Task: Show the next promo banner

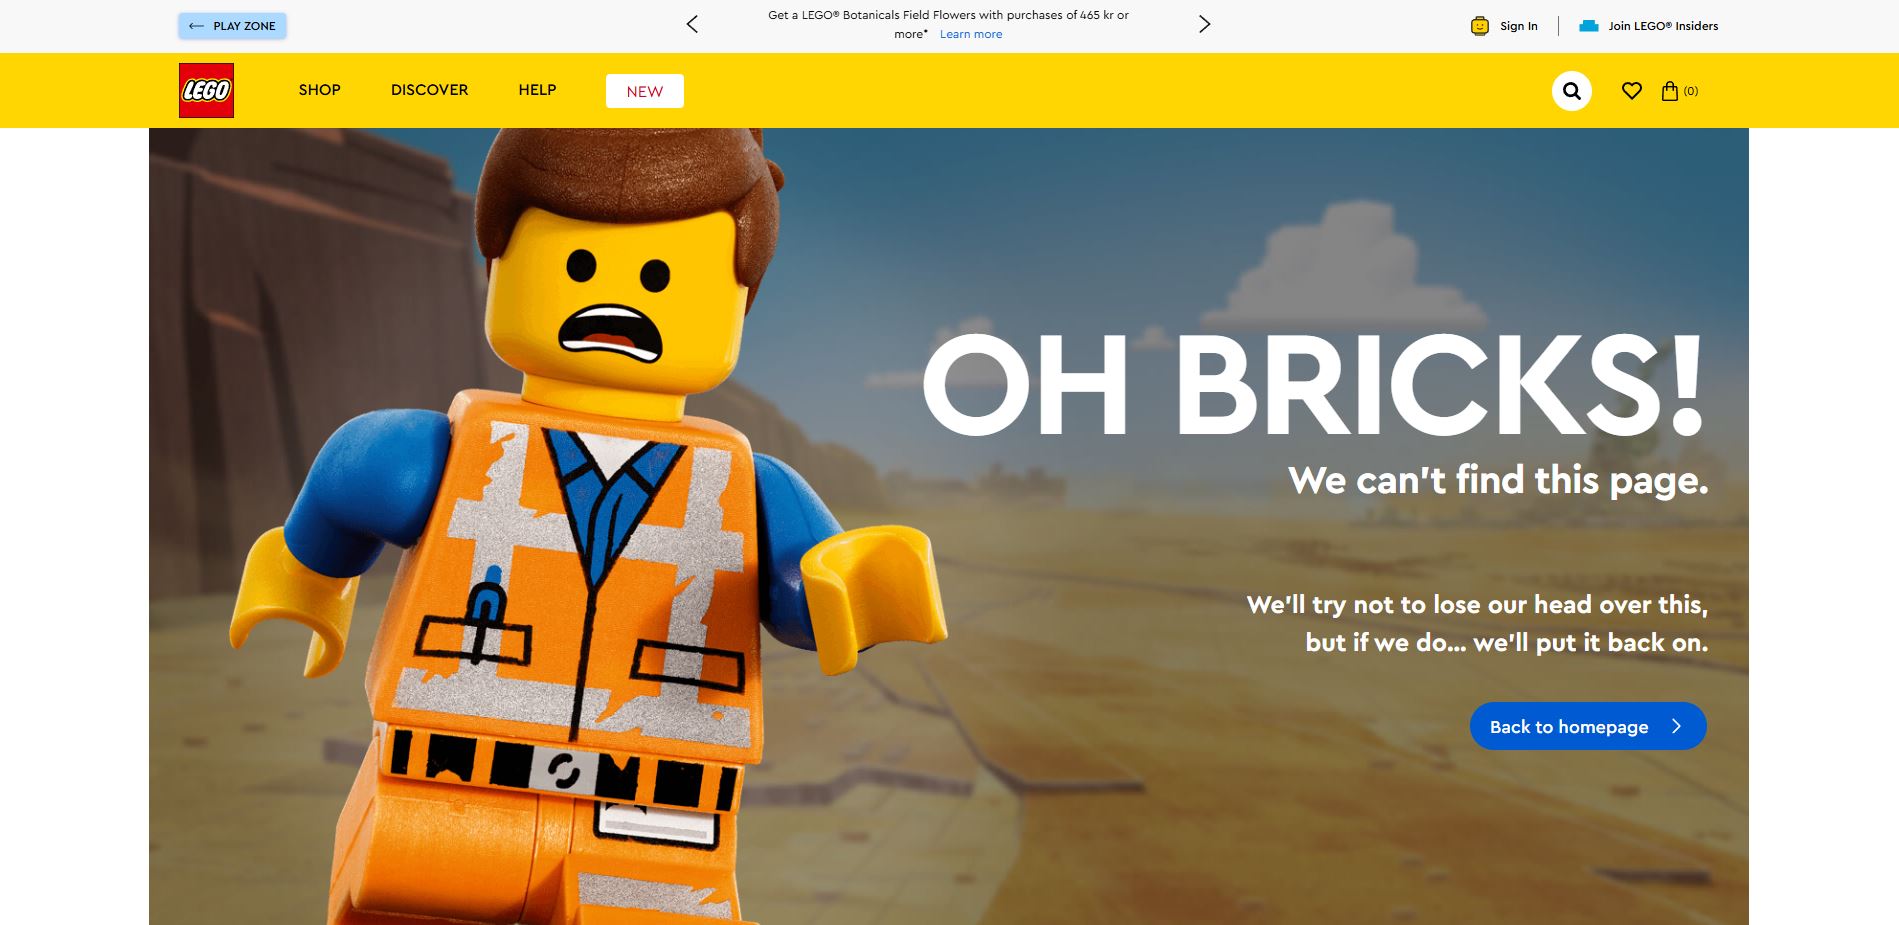Action: (x=1203, y=23)
